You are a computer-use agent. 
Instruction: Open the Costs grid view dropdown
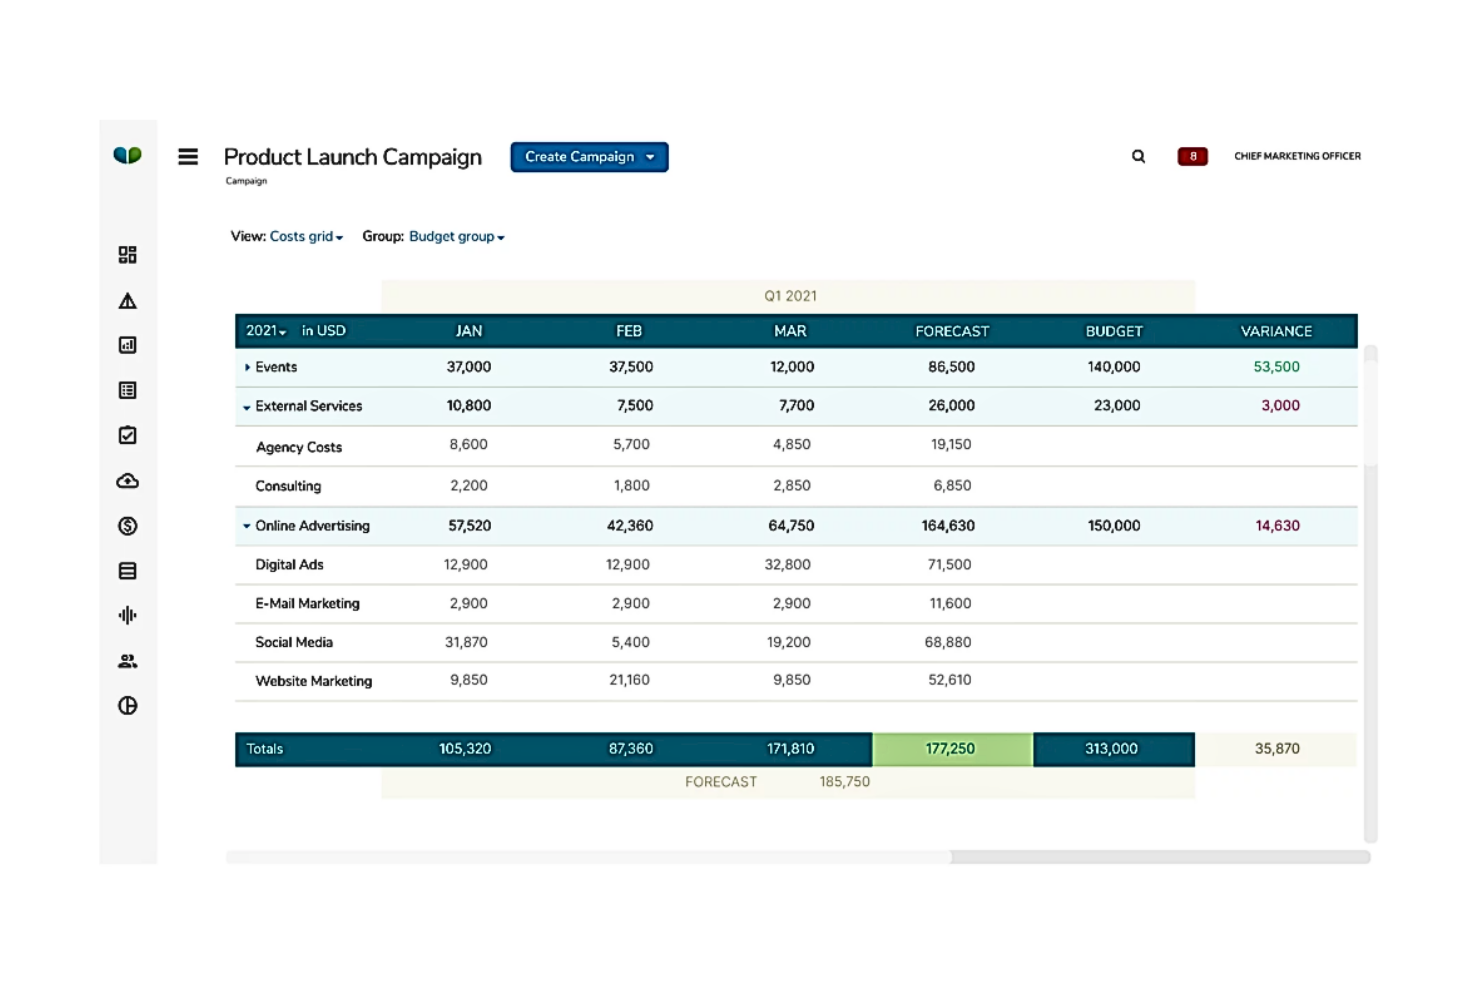pyautogui.click(x=305, y=236)
